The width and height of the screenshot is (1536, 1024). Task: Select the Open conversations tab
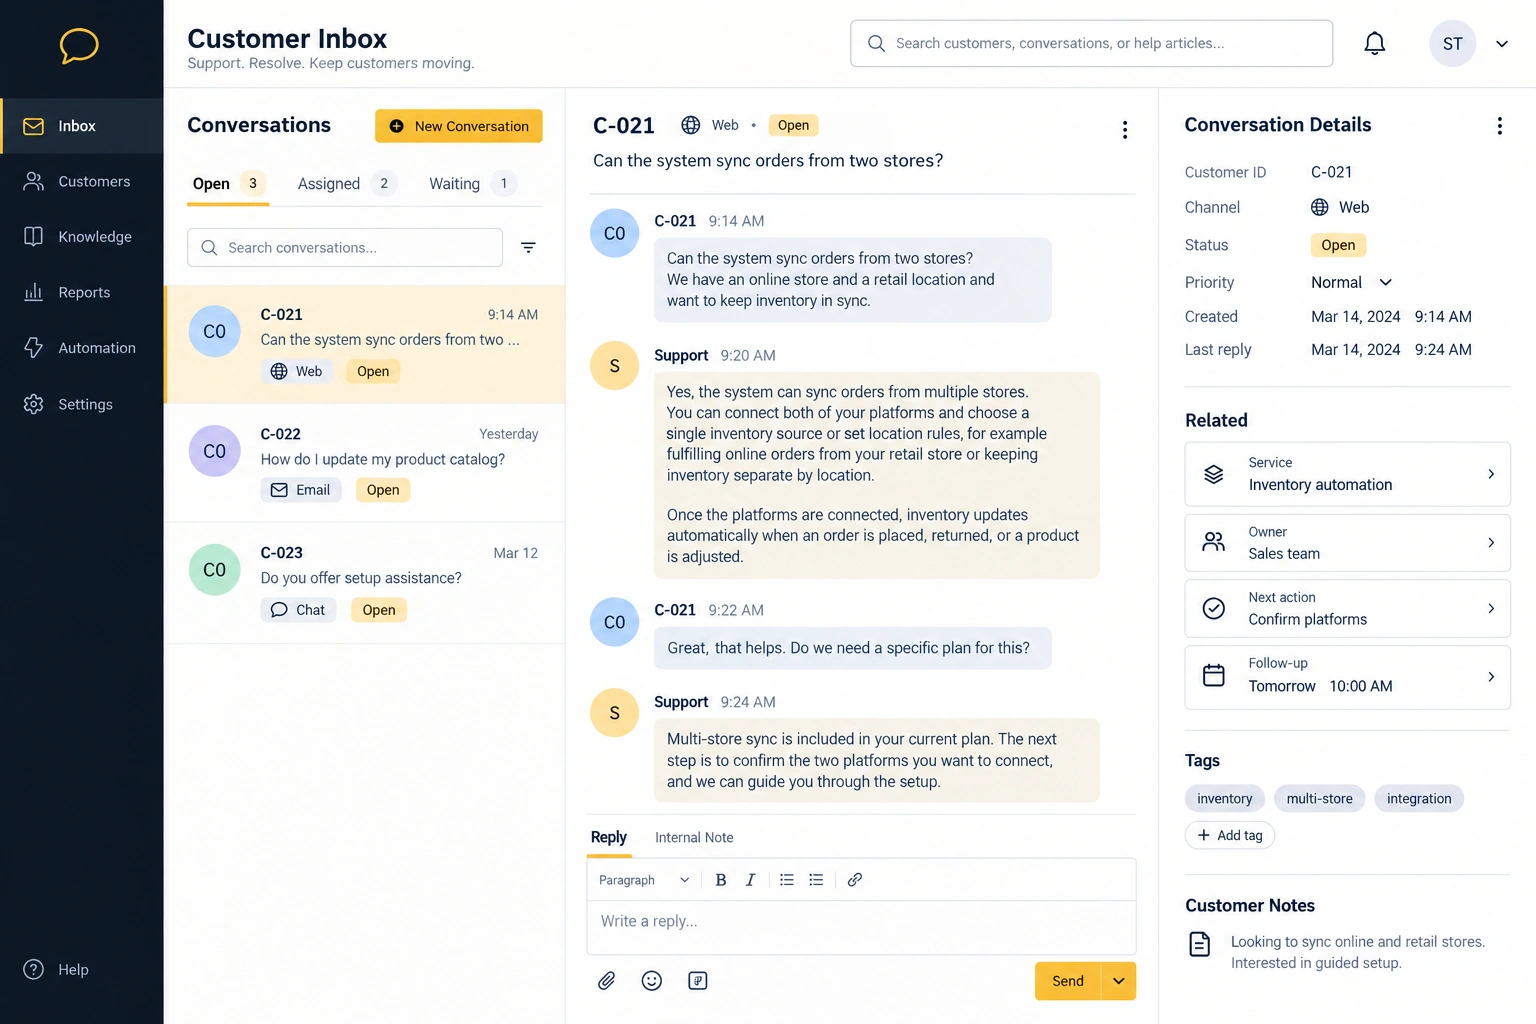click(x=228, y=184)
